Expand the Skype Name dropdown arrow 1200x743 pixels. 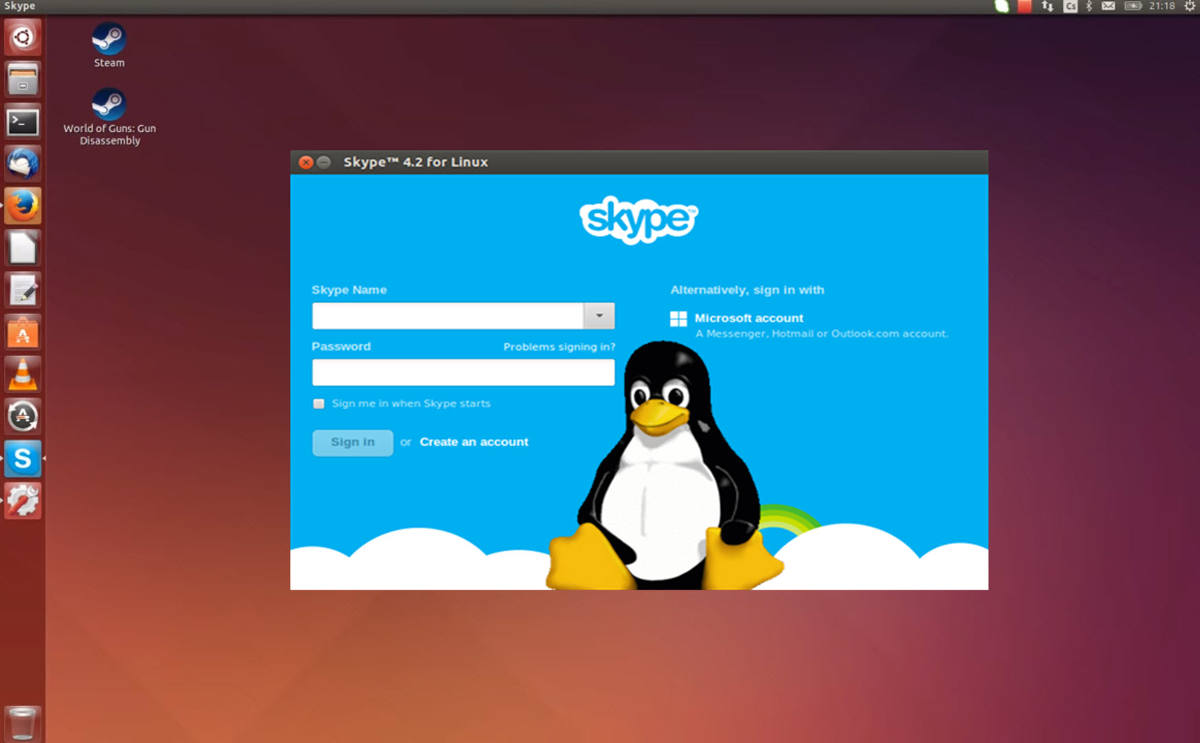(x=599, y=316)
